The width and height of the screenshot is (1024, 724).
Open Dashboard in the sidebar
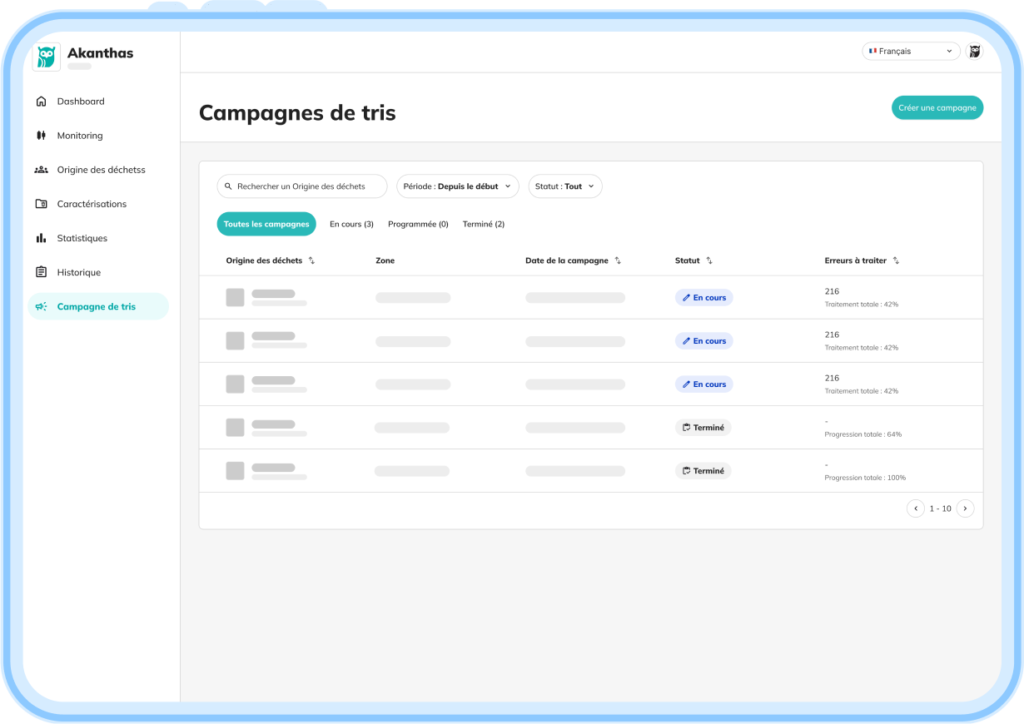click(98, 101)
